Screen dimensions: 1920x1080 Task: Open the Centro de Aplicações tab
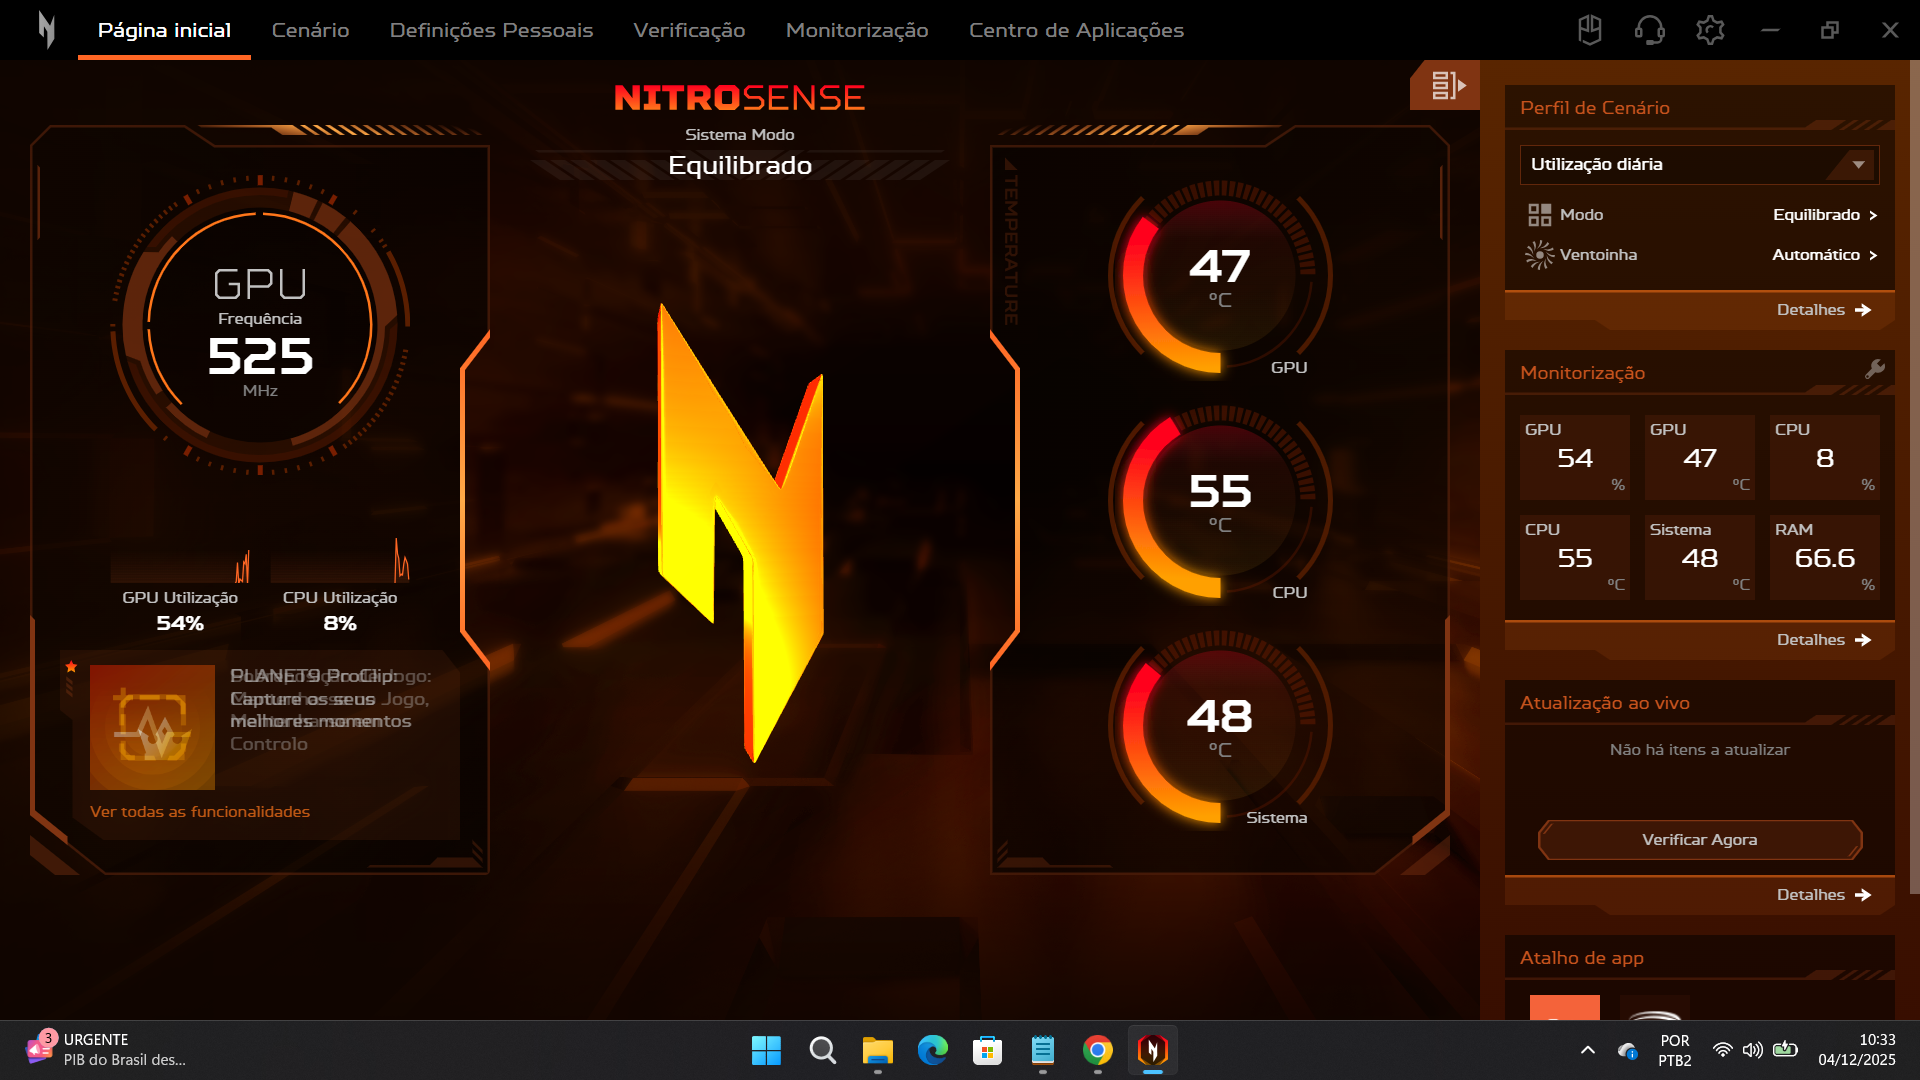[1076, 30]
